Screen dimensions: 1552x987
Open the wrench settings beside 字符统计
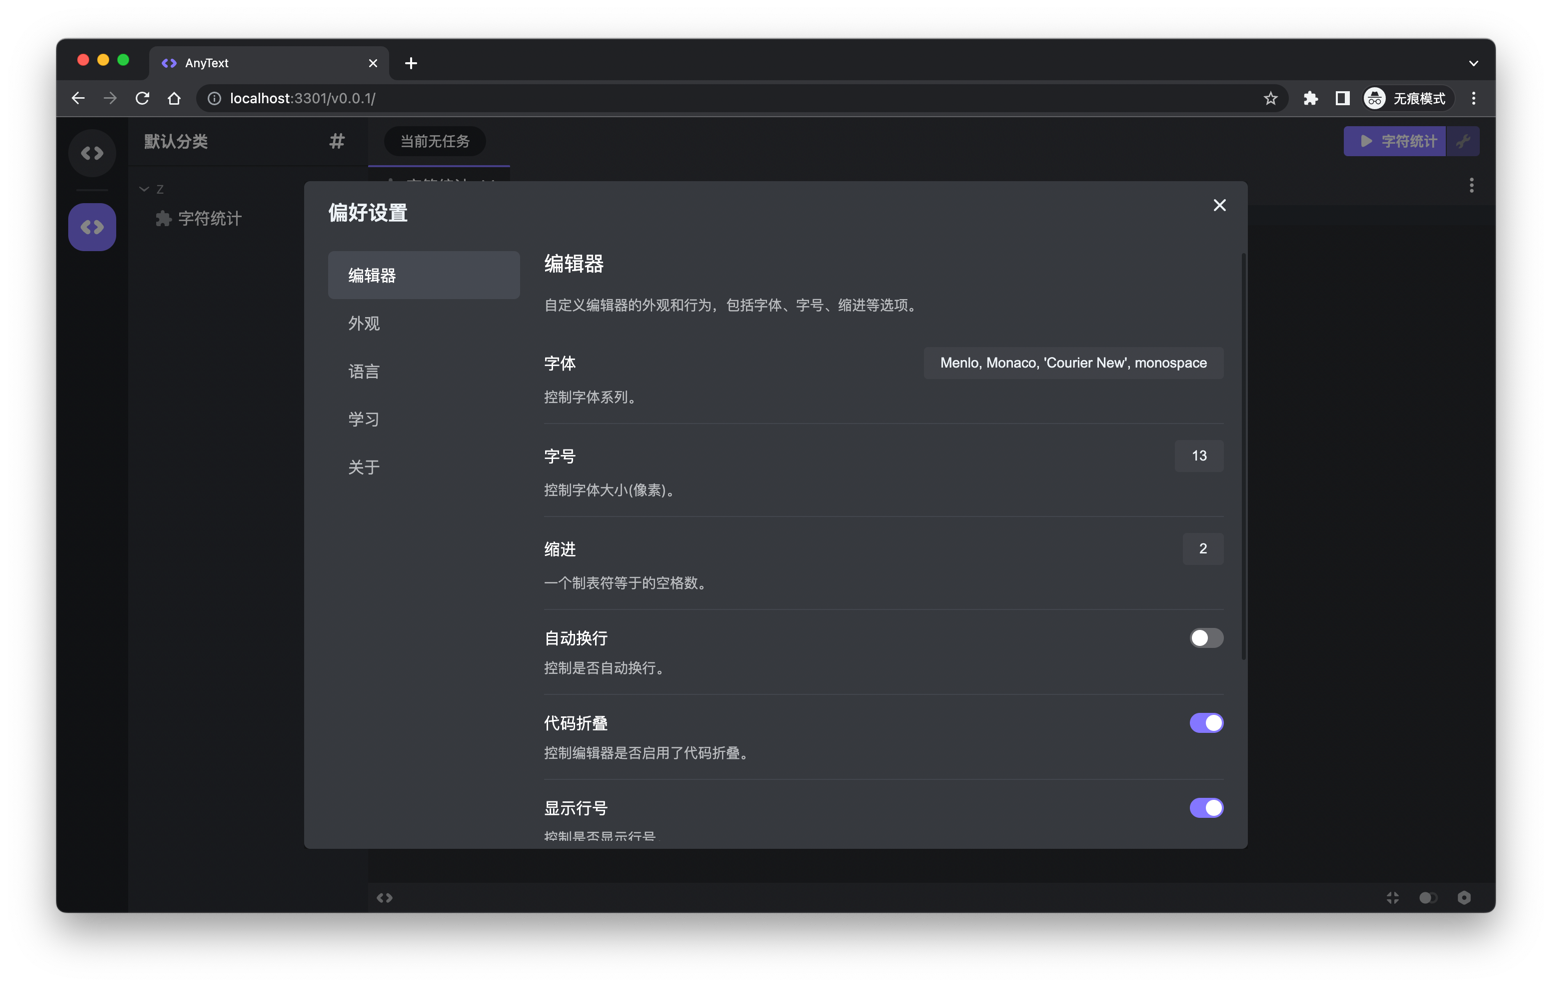click(1463, 141)
